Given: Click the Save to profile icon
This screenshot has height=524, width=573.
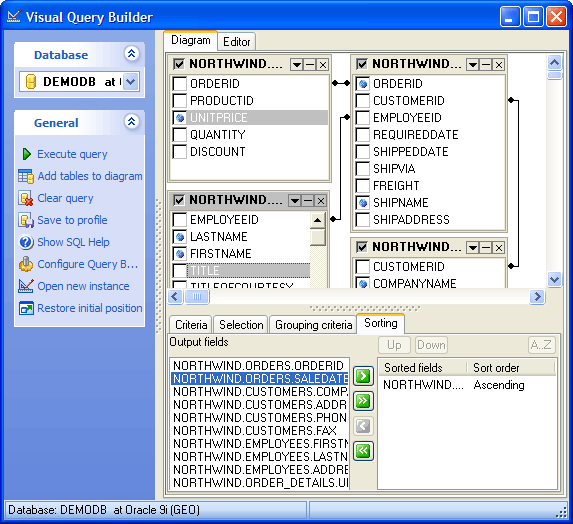Looking at the screenshot, I should click(x=26, y=220).
